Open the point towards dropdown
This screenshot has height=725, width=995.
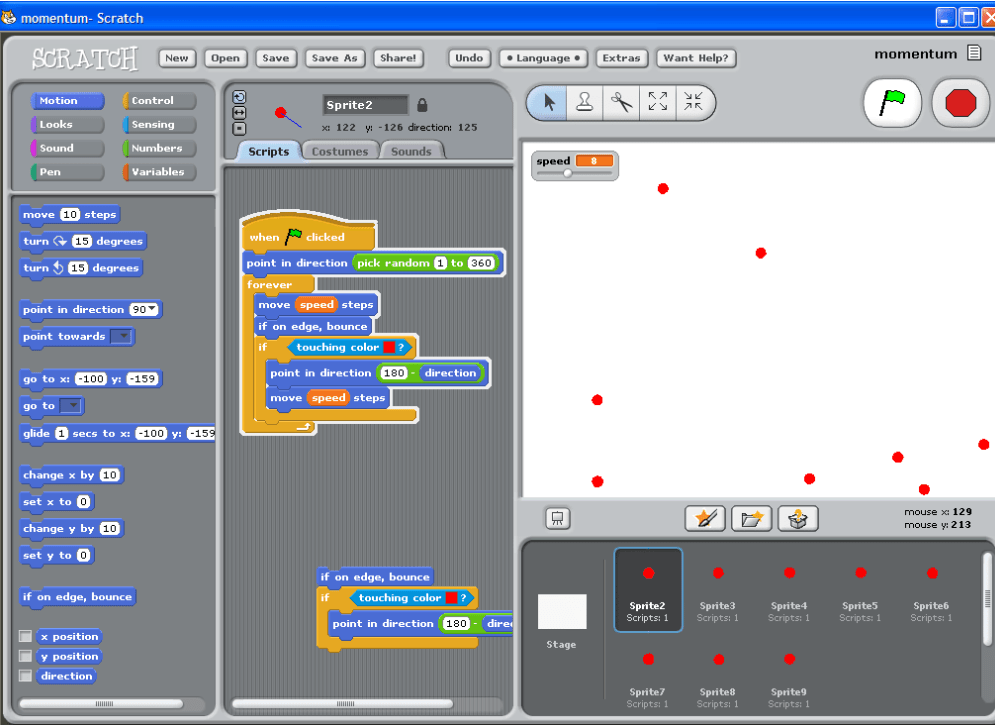[x=121, y=336]
